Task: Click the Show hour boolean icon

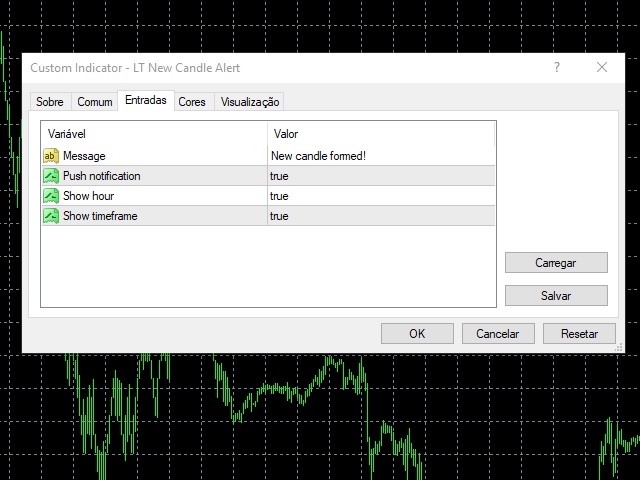Action: [x=51, y=196]
